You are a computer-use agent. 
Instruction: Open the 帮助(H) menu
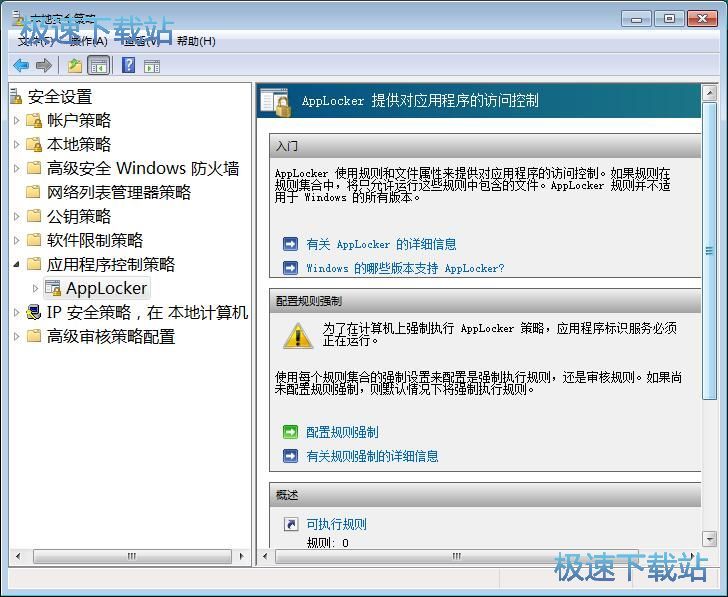point(196,41)
